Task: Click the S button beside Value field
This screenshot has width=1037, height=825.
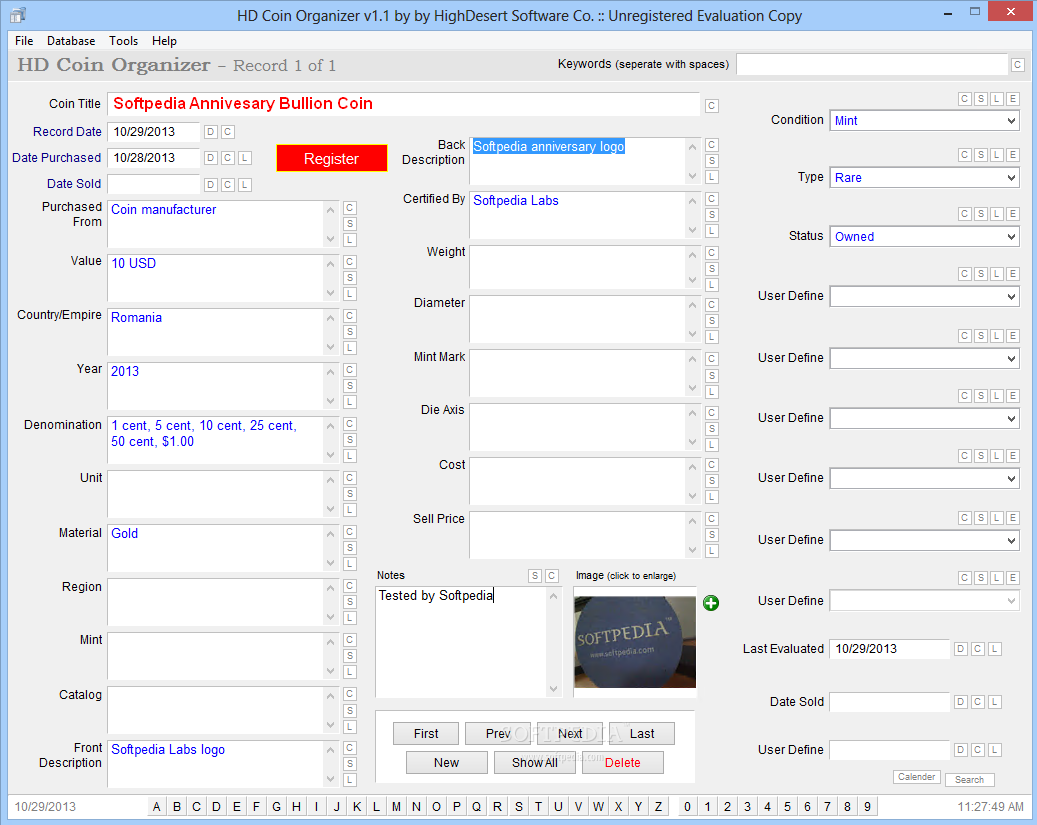Action: (350, 278)
